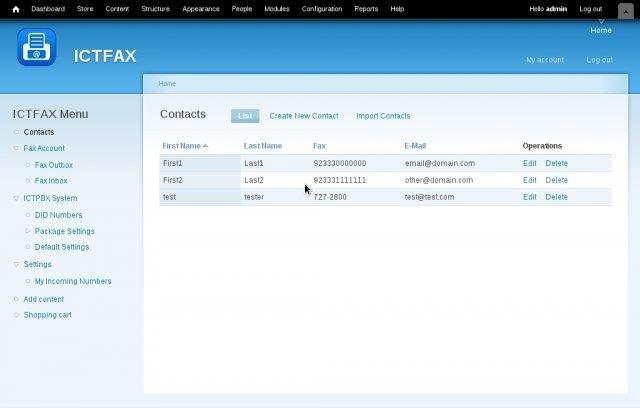This screenshot has height=408, width=640.
Task: Click the sort arrow next to First Name
Action: click(205, 146)
